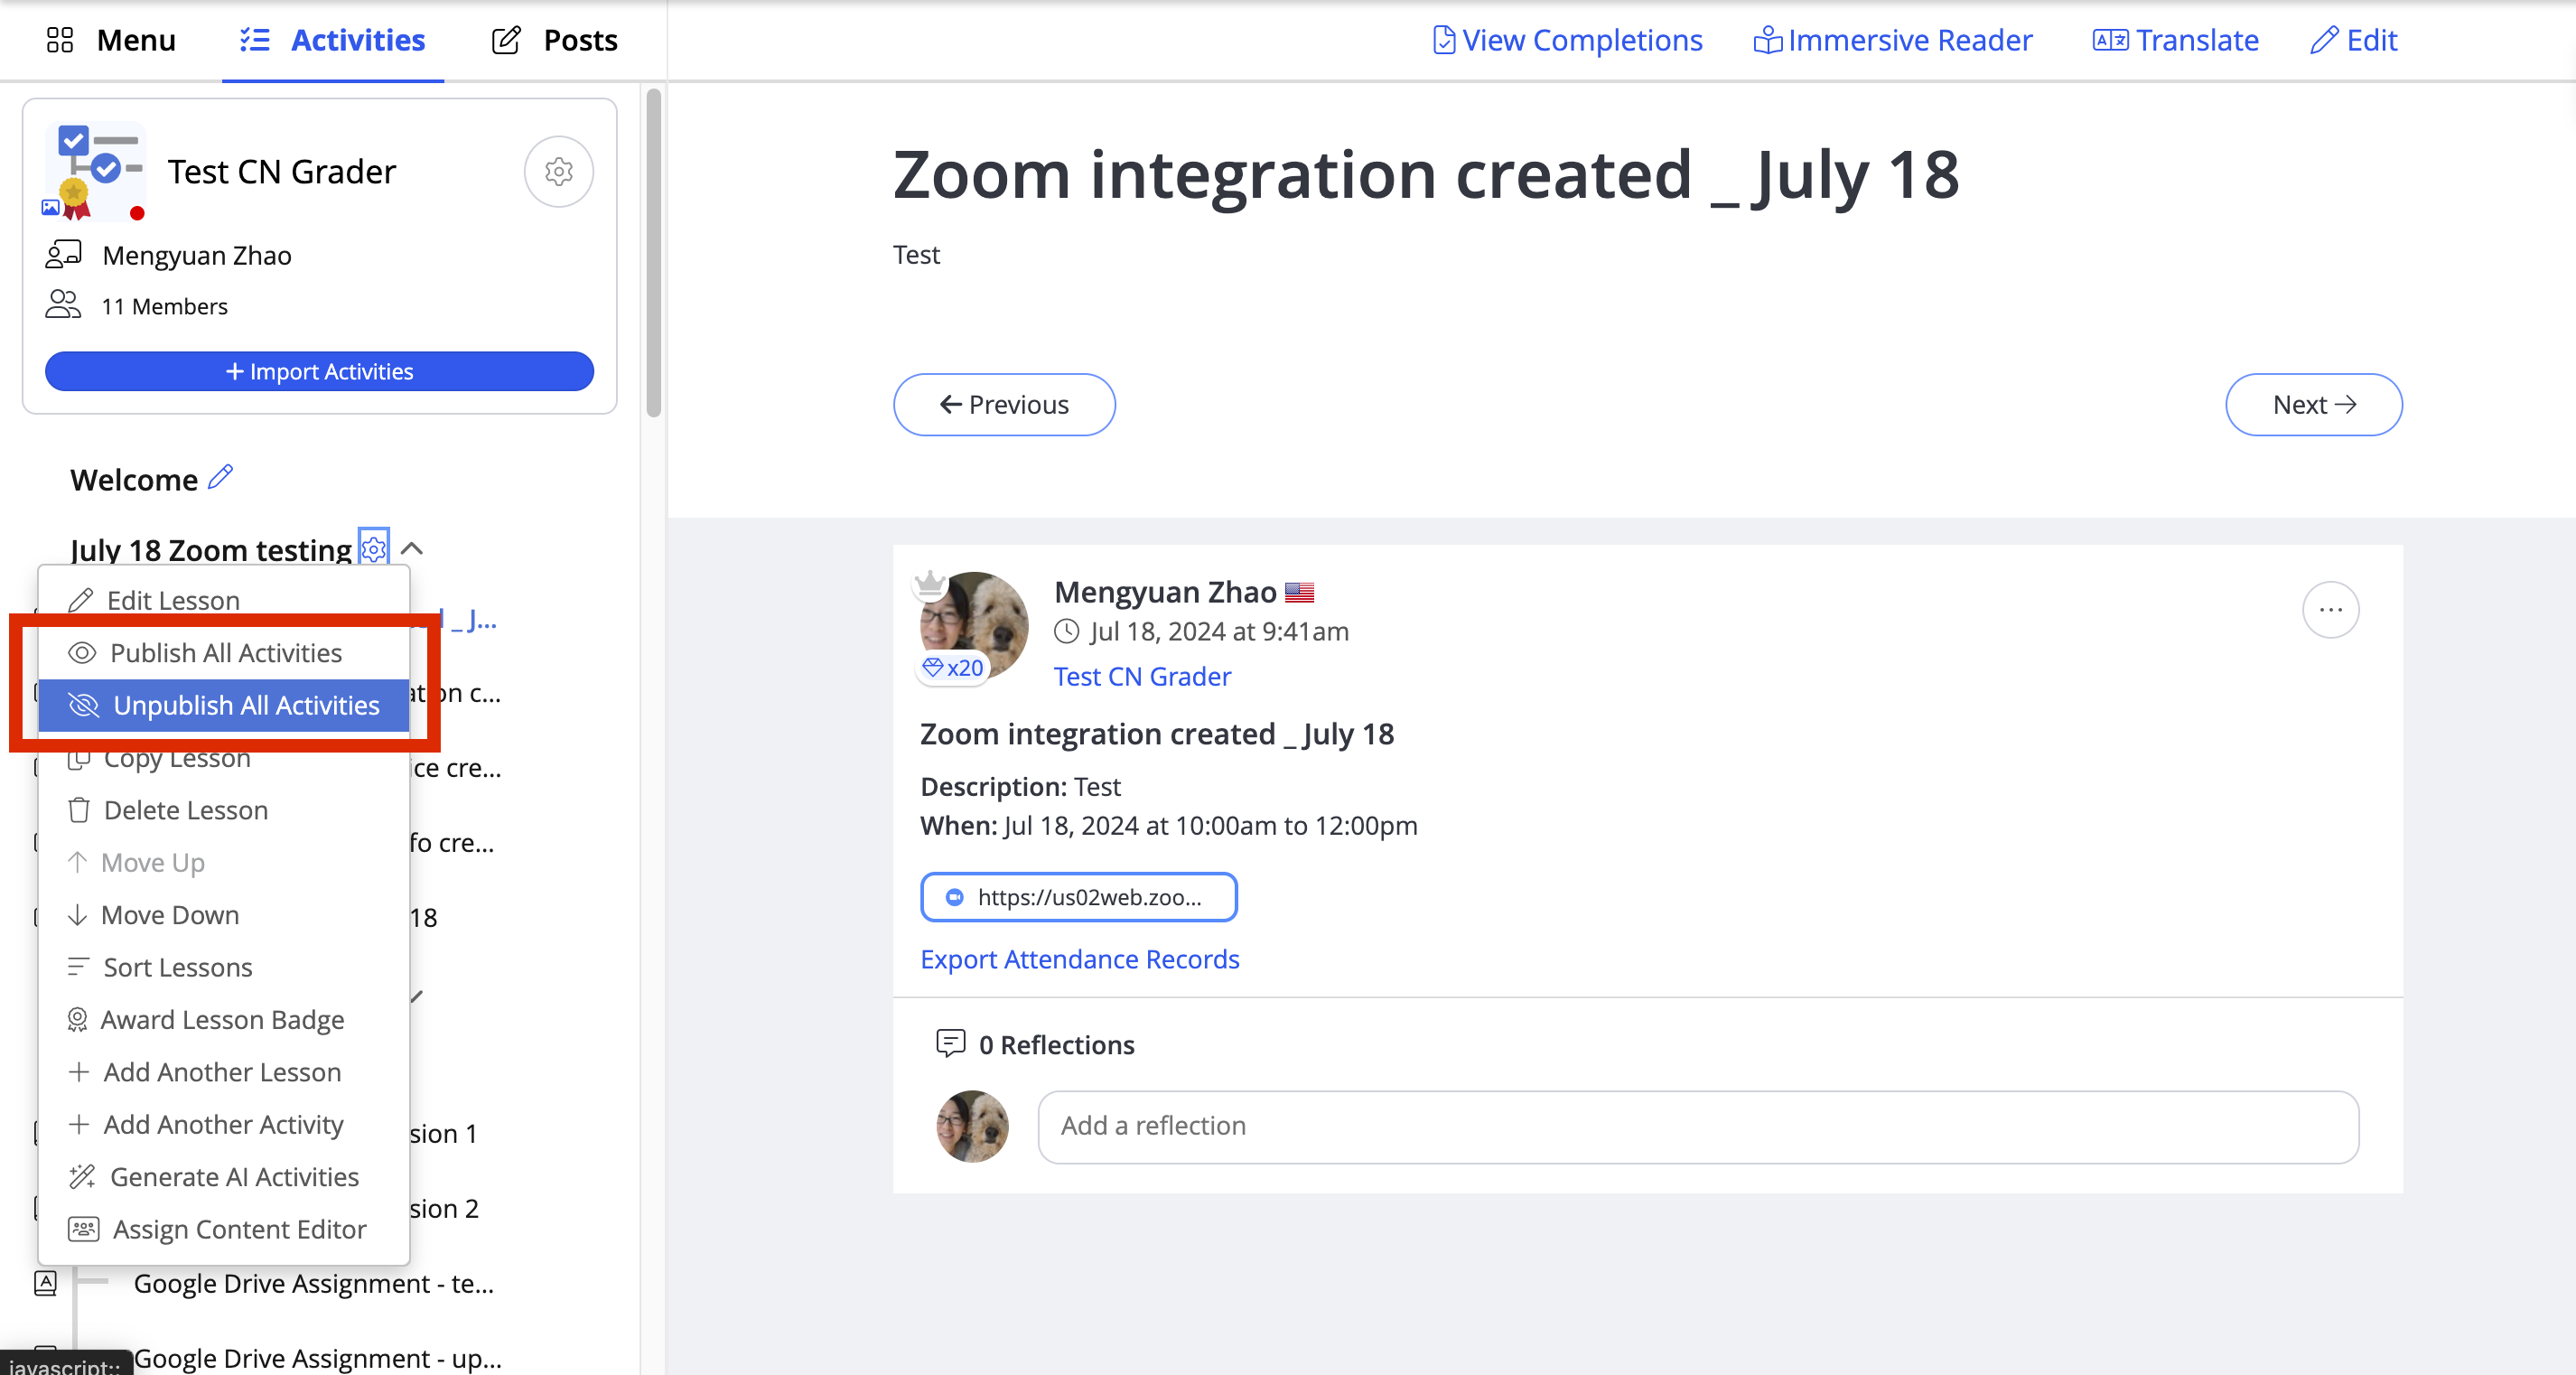The image size is (2576, 1375).
Task: Click the Welcome edit pencil icon
Action: 221,478
